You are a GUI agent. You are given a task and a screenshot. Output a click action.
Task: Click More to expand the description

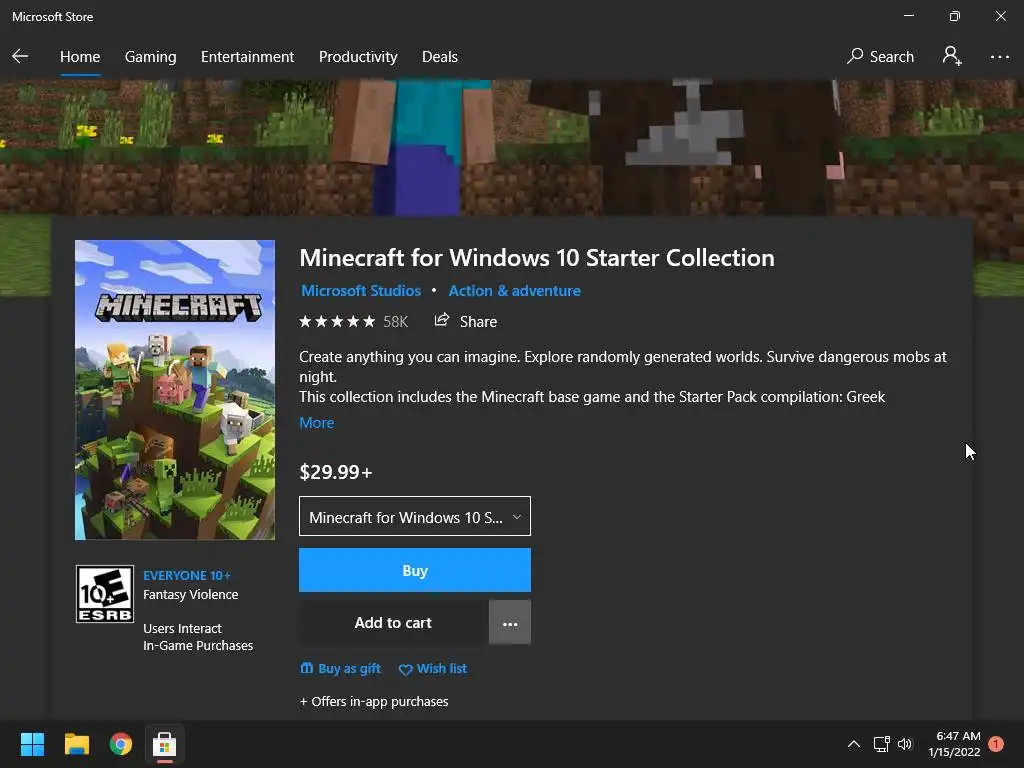pyautogui.click(x=316, y=423)
